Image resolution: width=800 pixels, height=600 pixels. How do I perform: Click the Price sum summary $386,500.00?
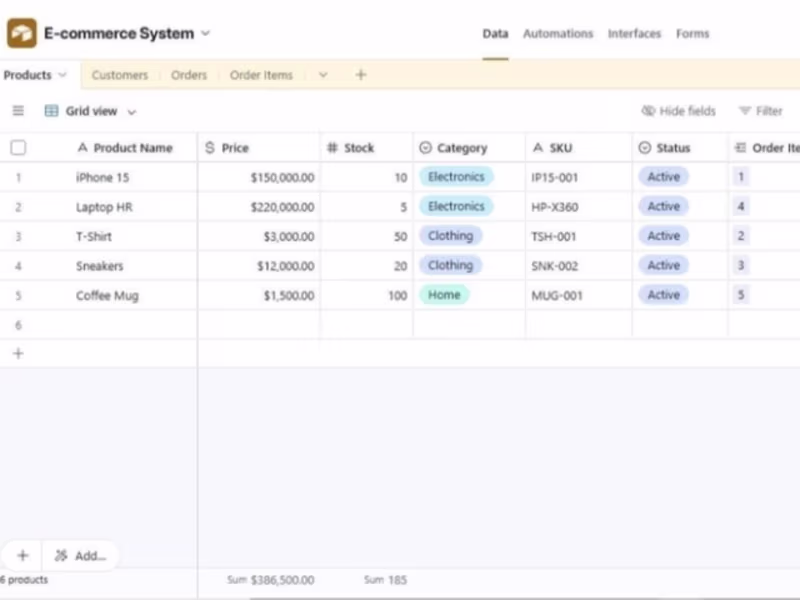(282, 580)
